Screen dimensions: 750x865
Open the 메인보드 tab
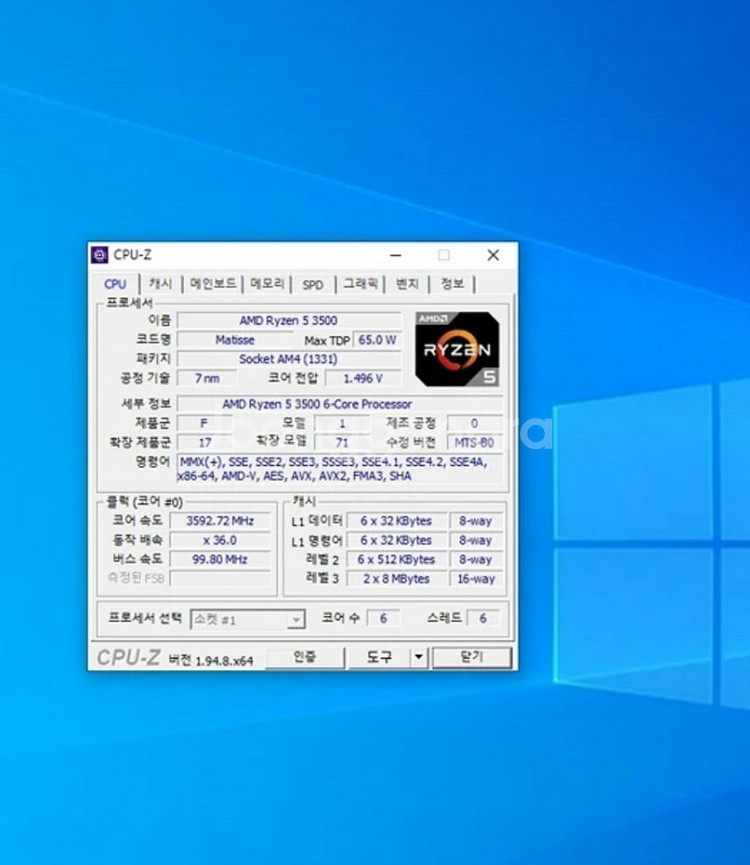213,284
